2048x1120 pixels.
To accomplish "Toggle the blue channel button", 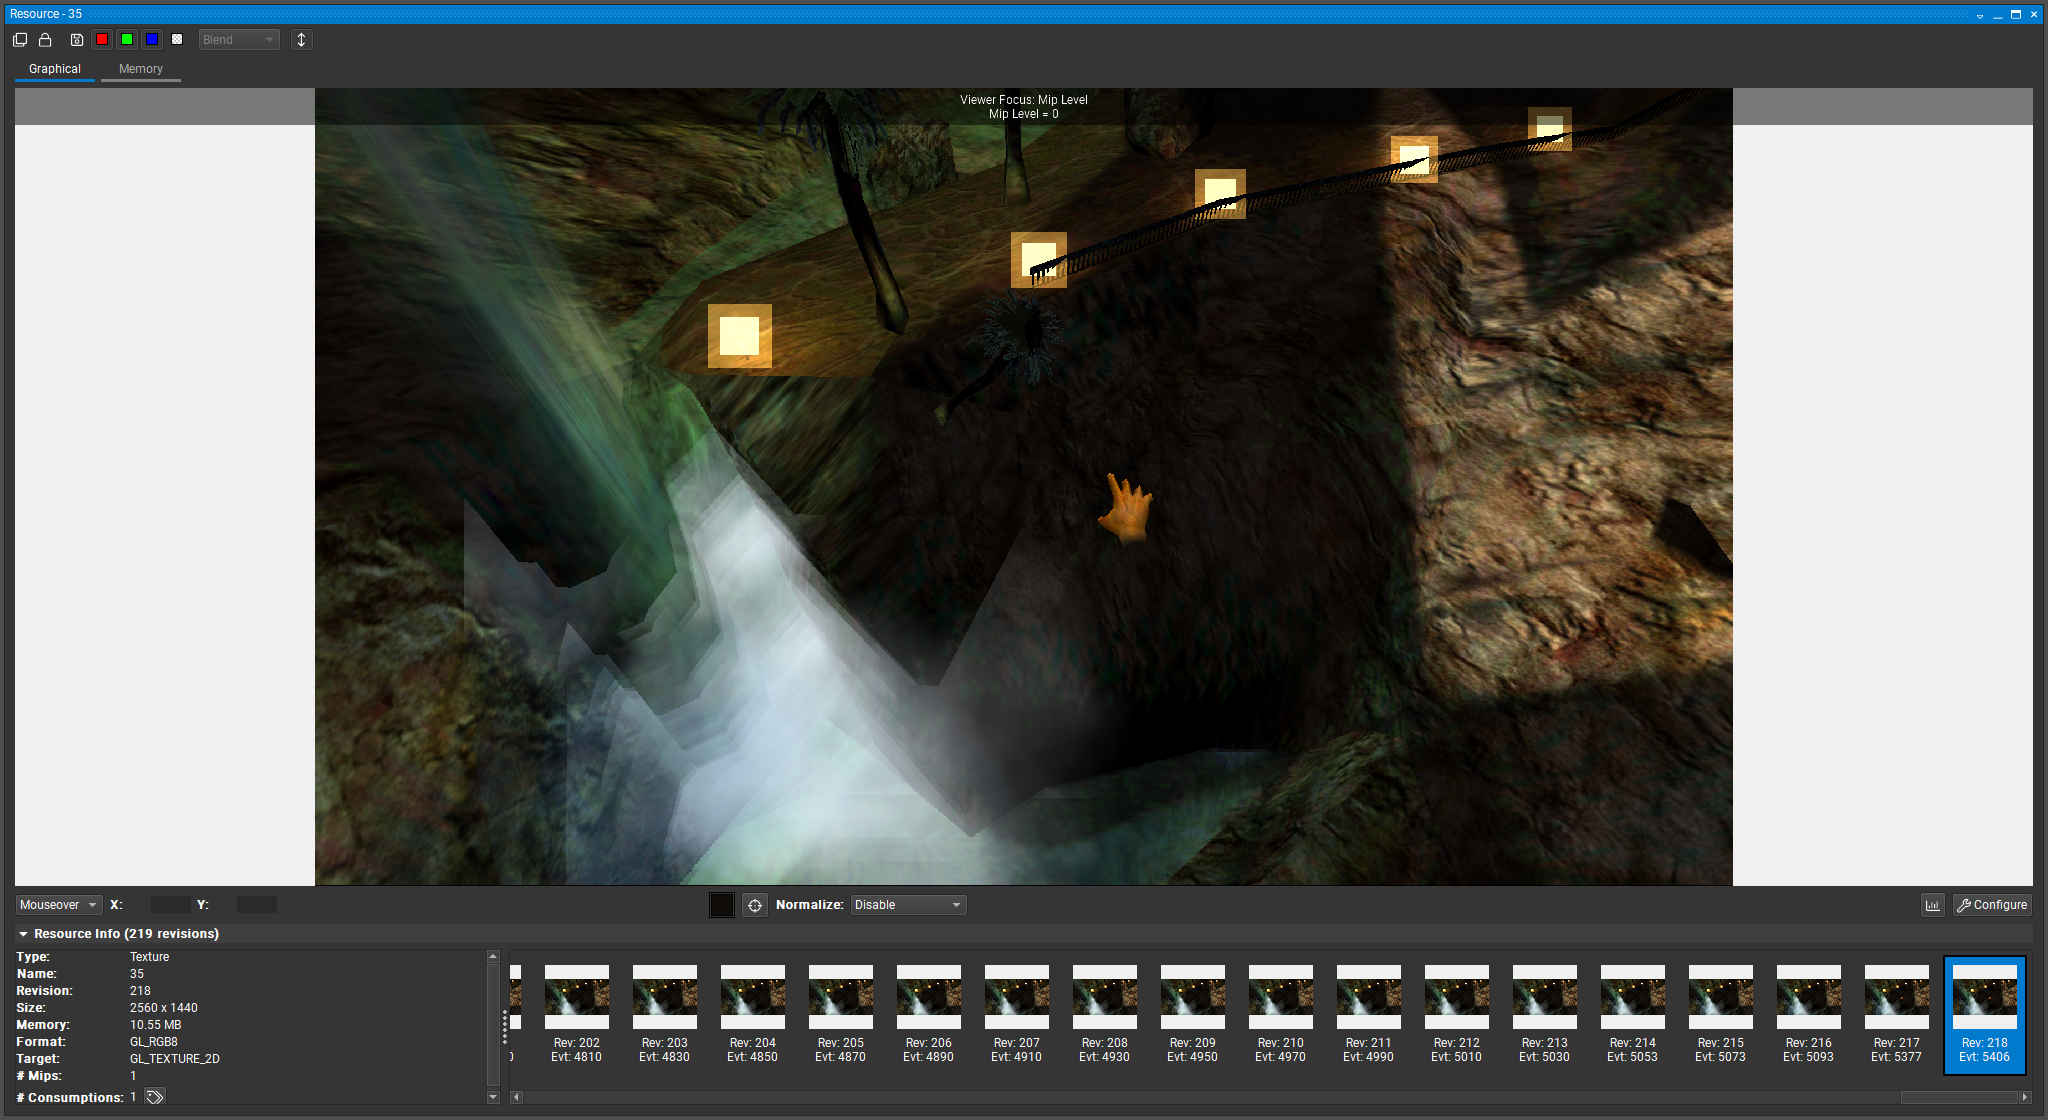I will (x=152, y=39).
